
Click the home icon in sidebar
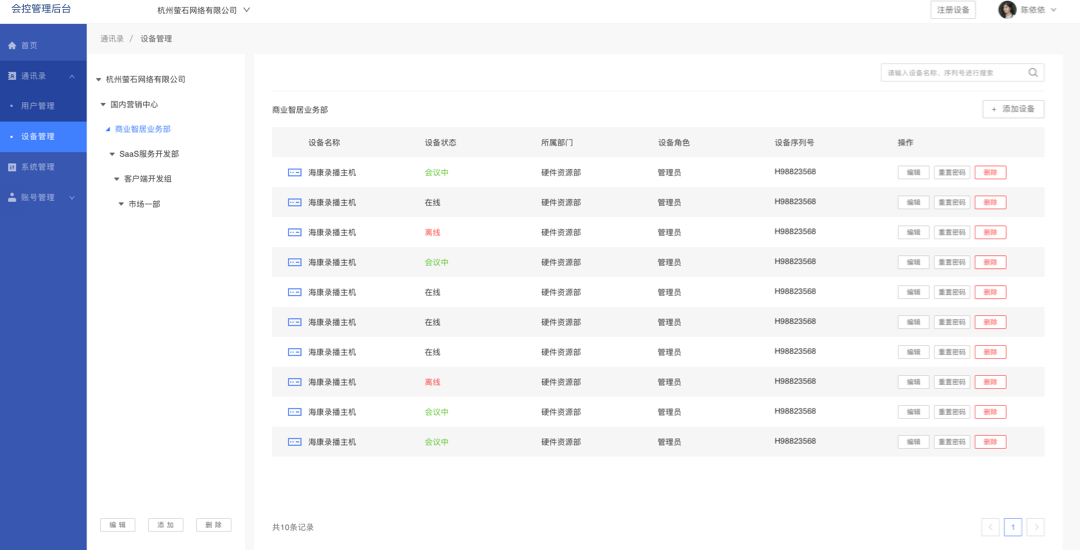tap(12, 46)
